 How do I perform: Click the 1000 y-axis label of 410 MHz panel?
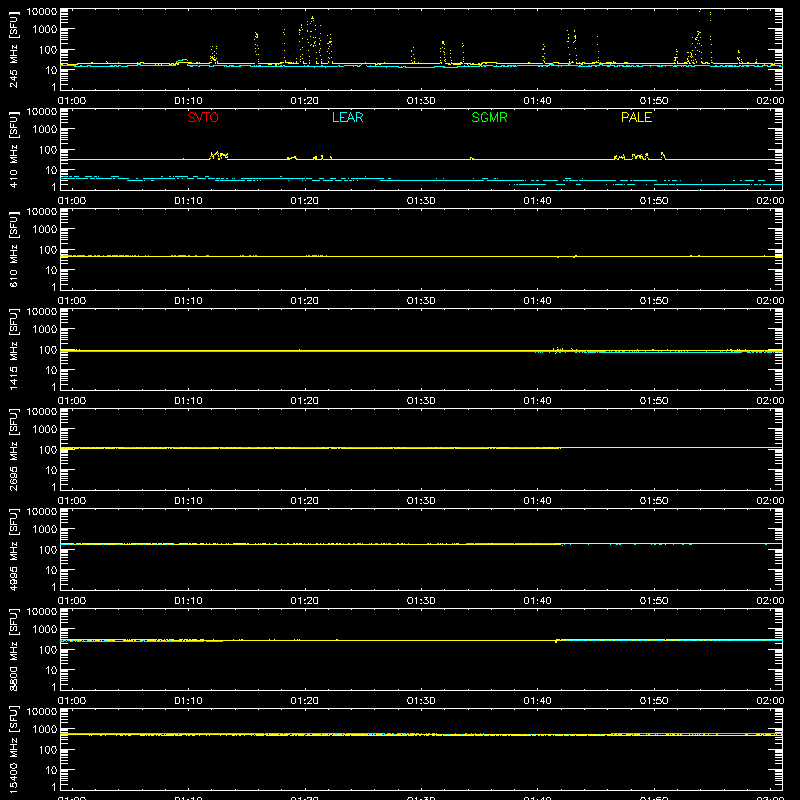point(45,130)
